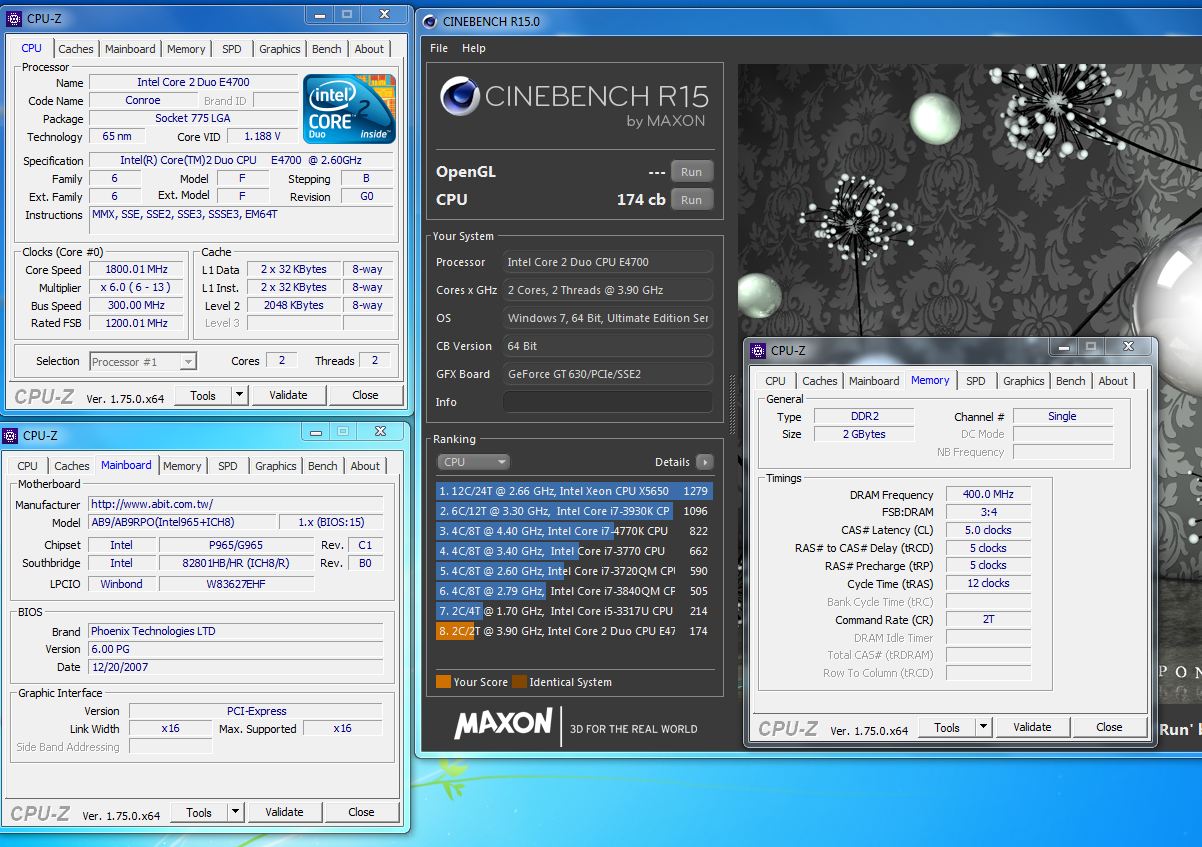The image size is (1202, 847).
Task: Select About tab in Mainboard CPU-Z window
Action: tap(365, 466)
